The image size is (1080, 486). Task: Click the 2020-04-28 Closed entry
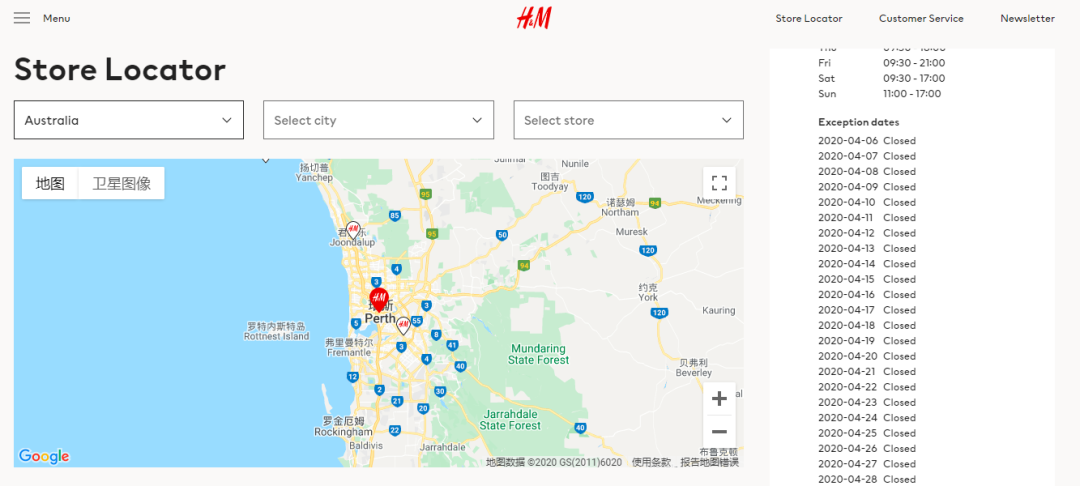pos(866,479)
